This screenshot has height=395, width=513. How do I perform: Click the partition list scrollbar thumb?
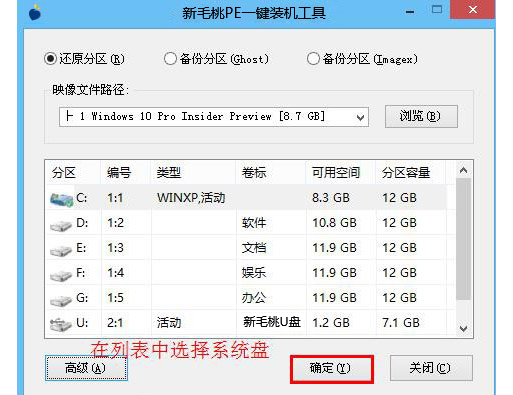(463, 239)
